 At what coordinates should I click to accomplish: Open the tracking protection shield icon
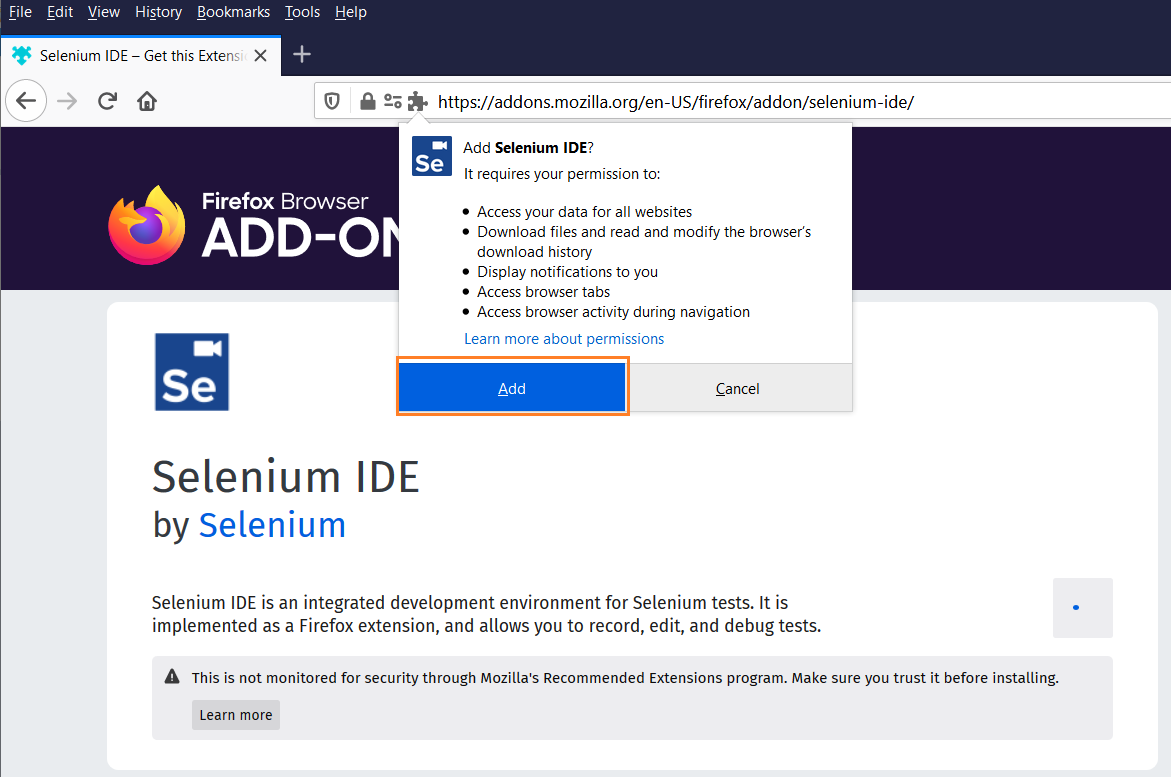pos(332,101)
